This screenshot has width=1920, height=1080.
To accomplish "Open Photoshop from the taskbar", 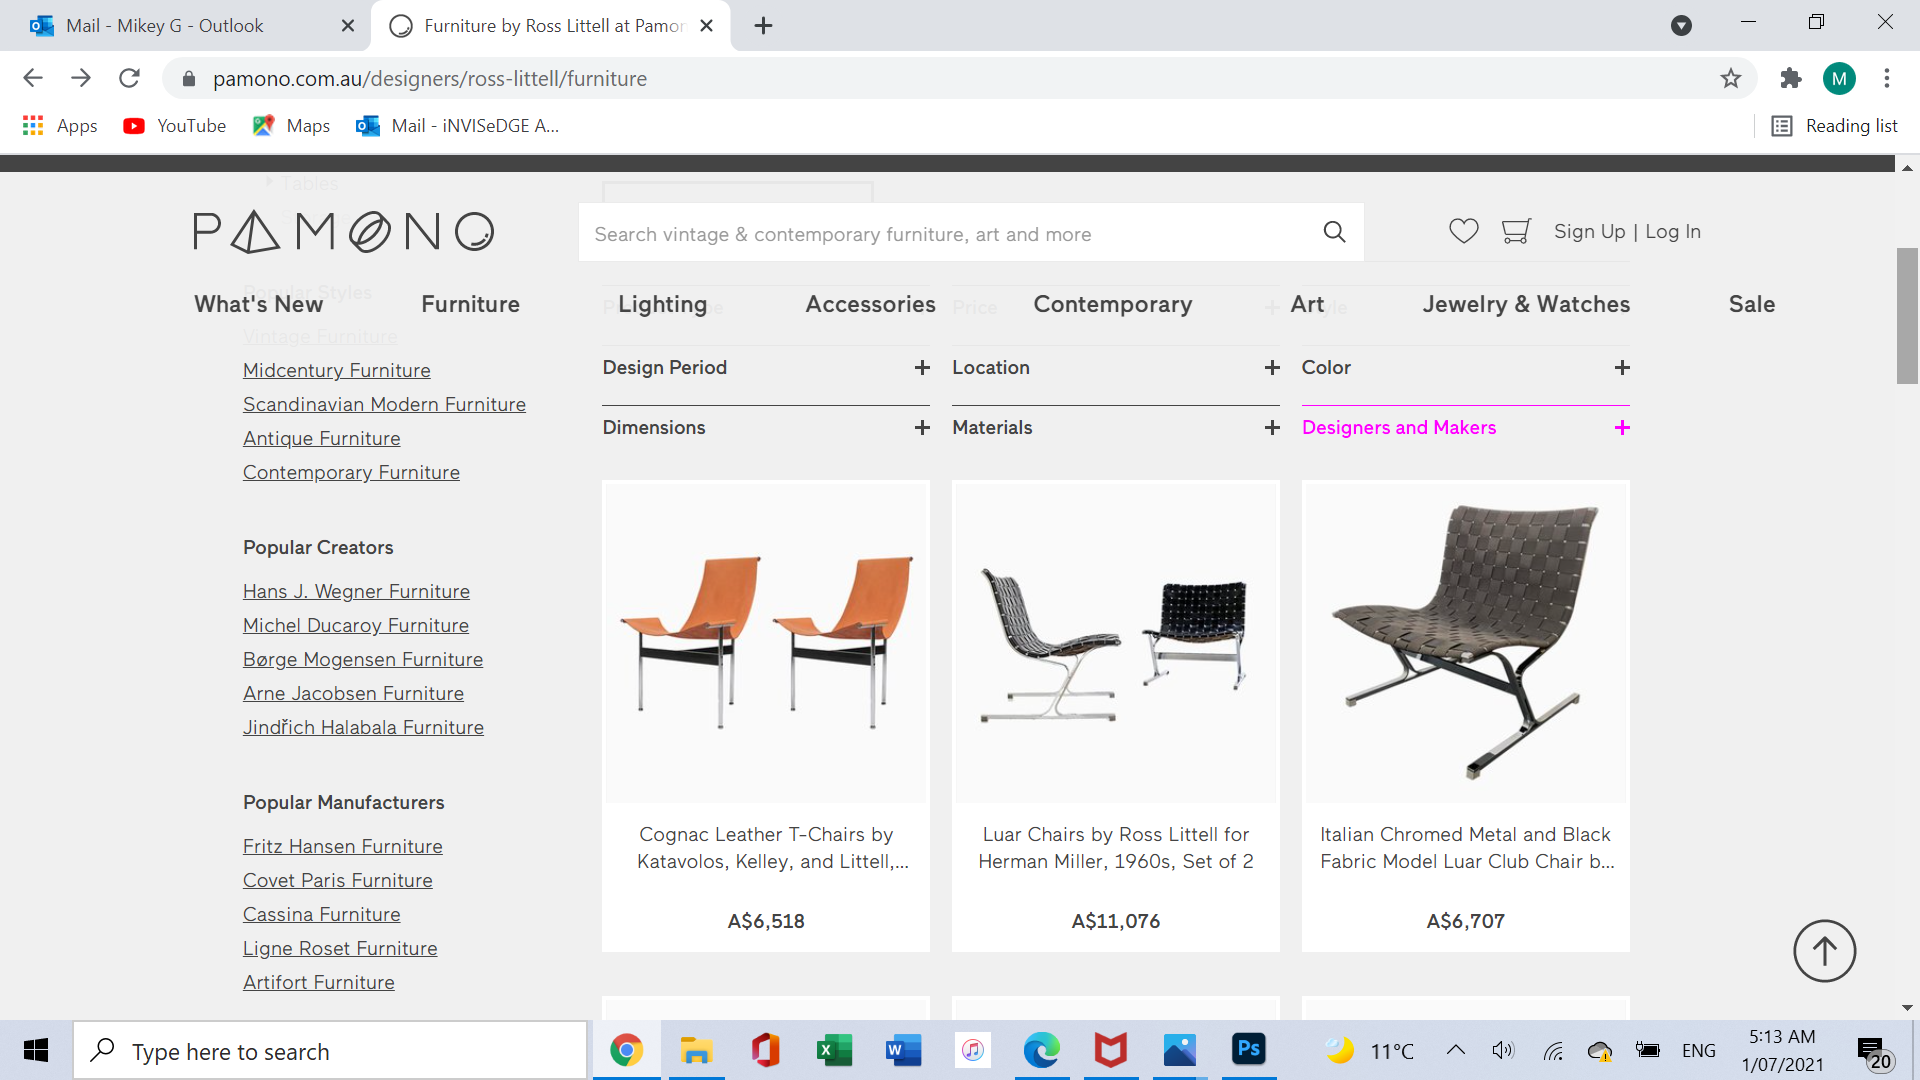I will coord(1248,1049).
